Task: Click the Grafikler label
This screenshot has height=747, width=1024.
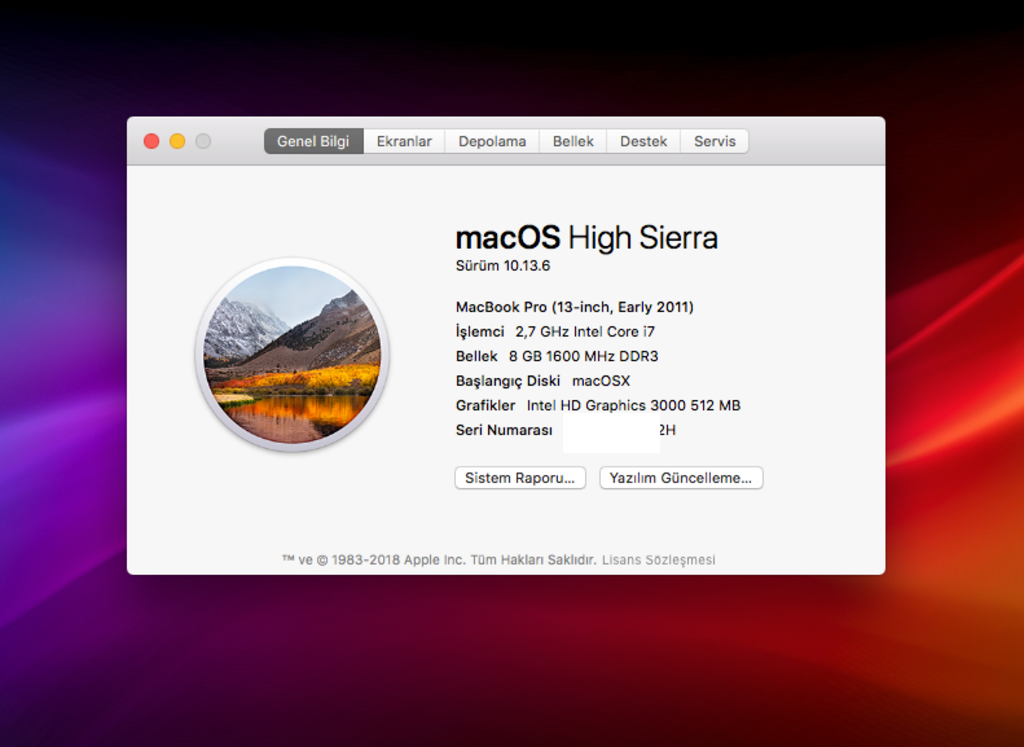Action: pos(485,405)
